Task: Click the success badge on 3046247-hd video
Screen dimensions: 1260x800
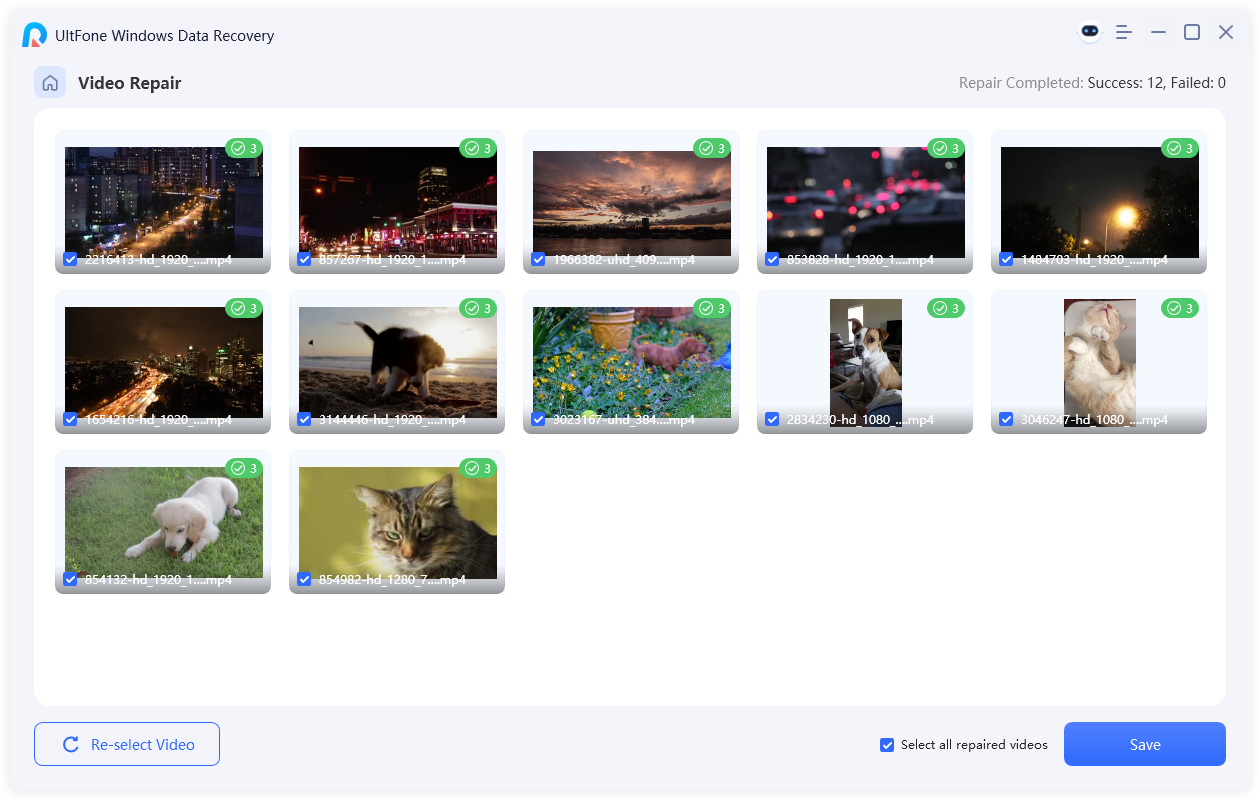Action: click(1178, 308)
